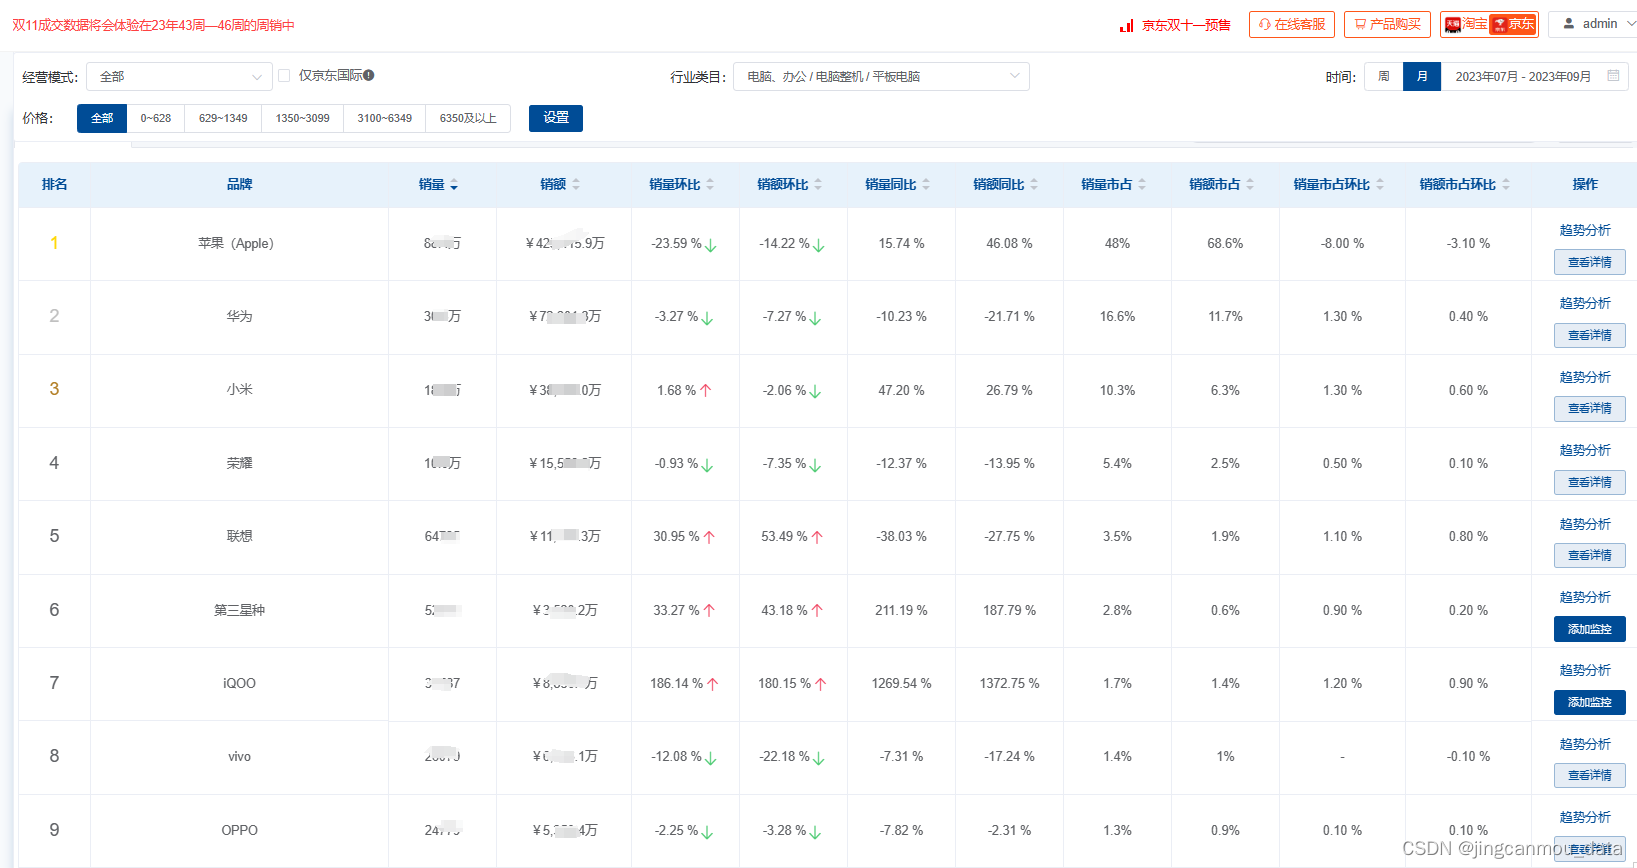
Task: Expand the 行业类目 category dropdown
Action: [881, 76]
